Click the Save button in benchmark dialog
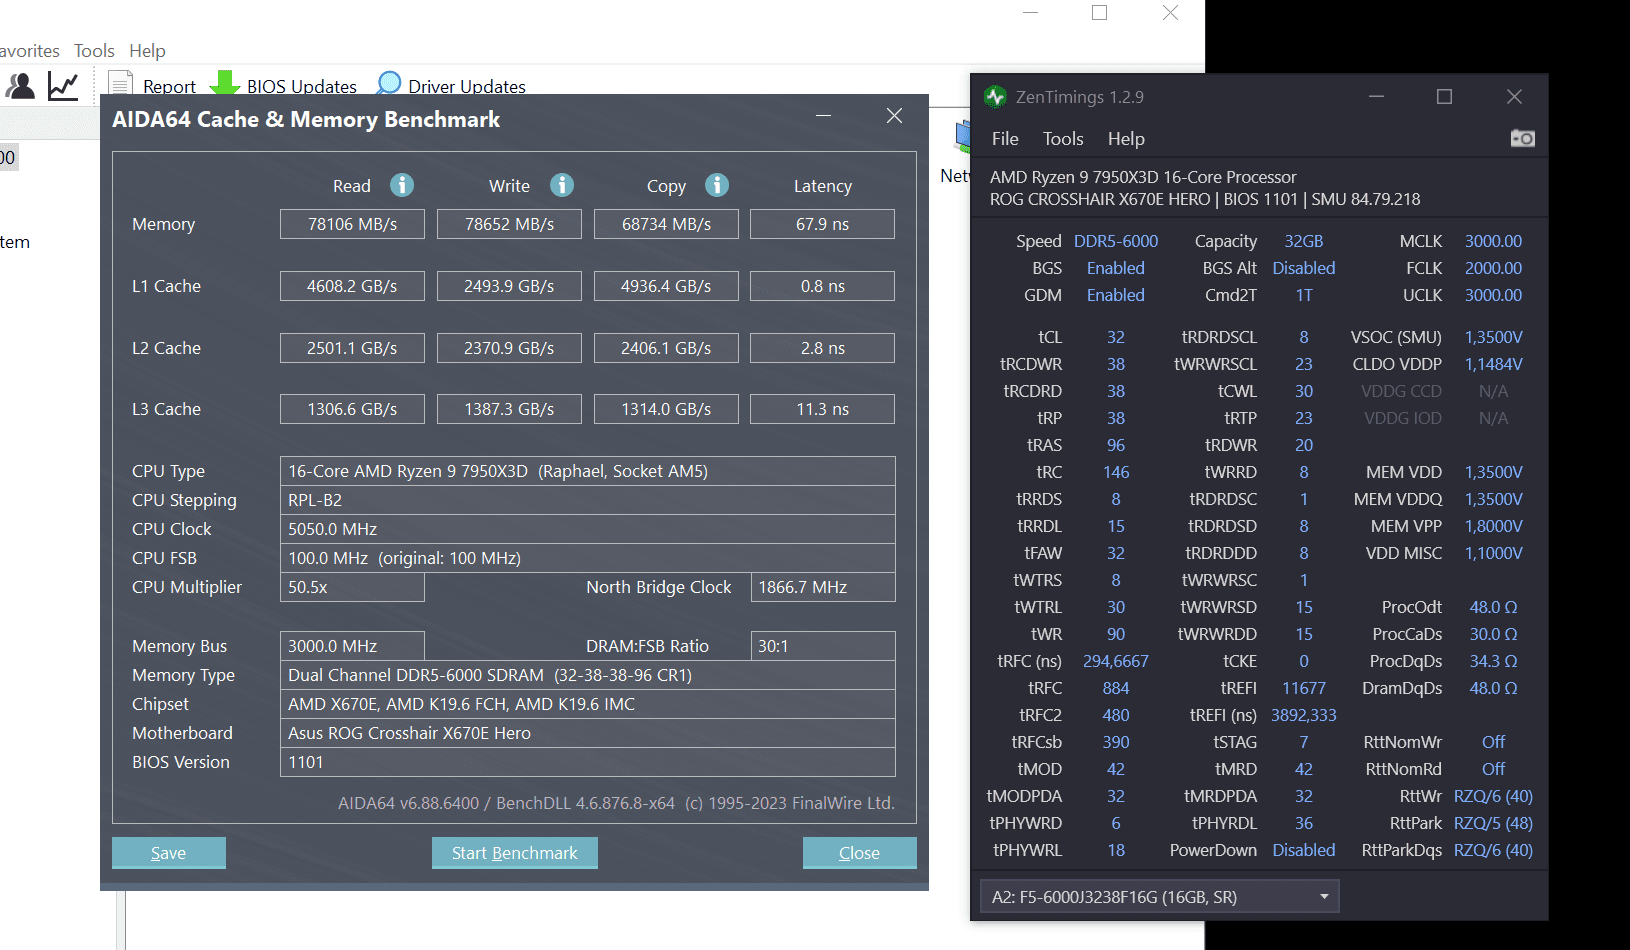Screen dimensions: 1630x950 point(169,853)
